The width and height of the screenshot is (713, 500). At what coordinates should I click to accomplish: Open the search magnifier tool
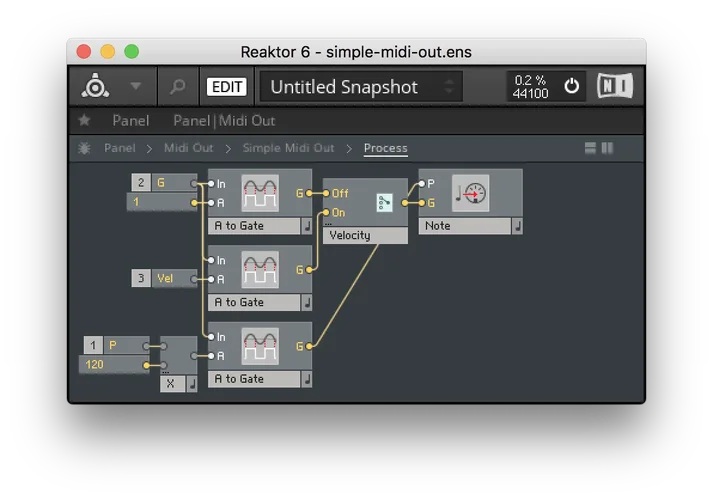177,86
